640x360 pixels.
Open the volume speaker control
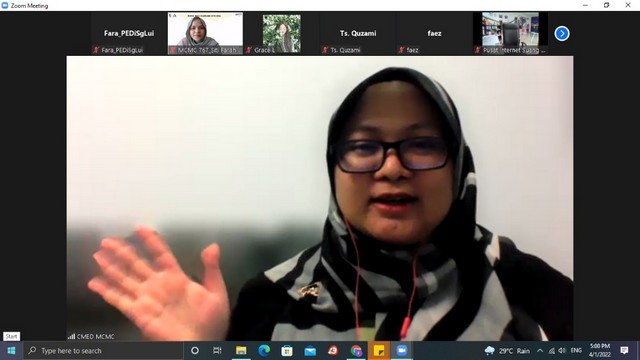tap(562, 351)
